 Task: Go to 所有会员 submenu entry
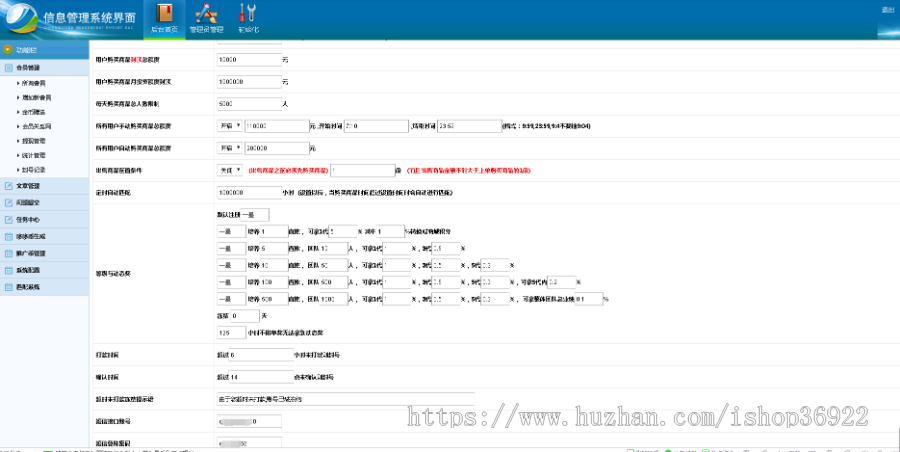pos(34,83)
